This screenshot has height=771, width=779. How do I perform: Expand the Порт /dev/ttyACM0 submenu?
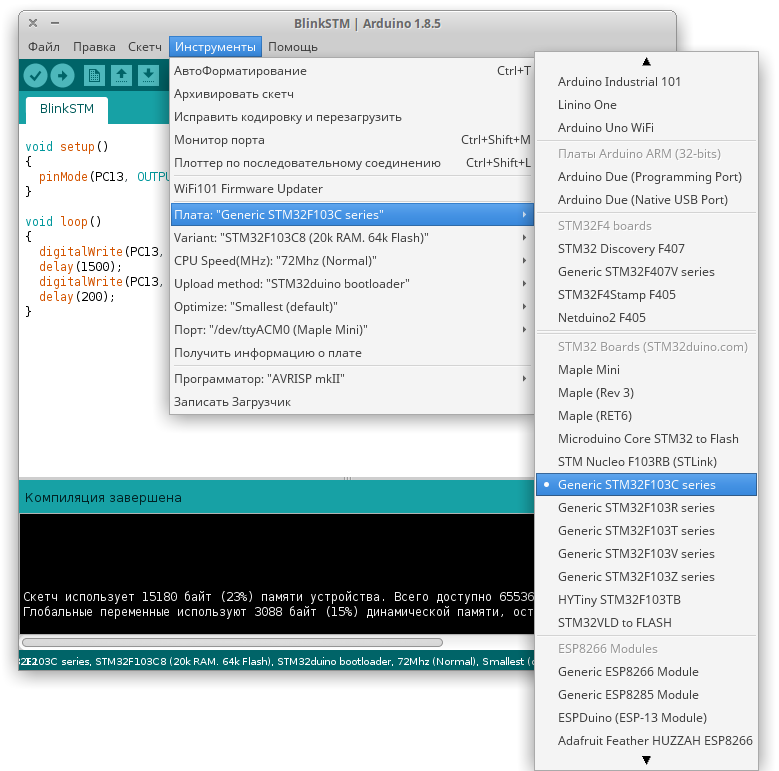click(x=352, y=330)
